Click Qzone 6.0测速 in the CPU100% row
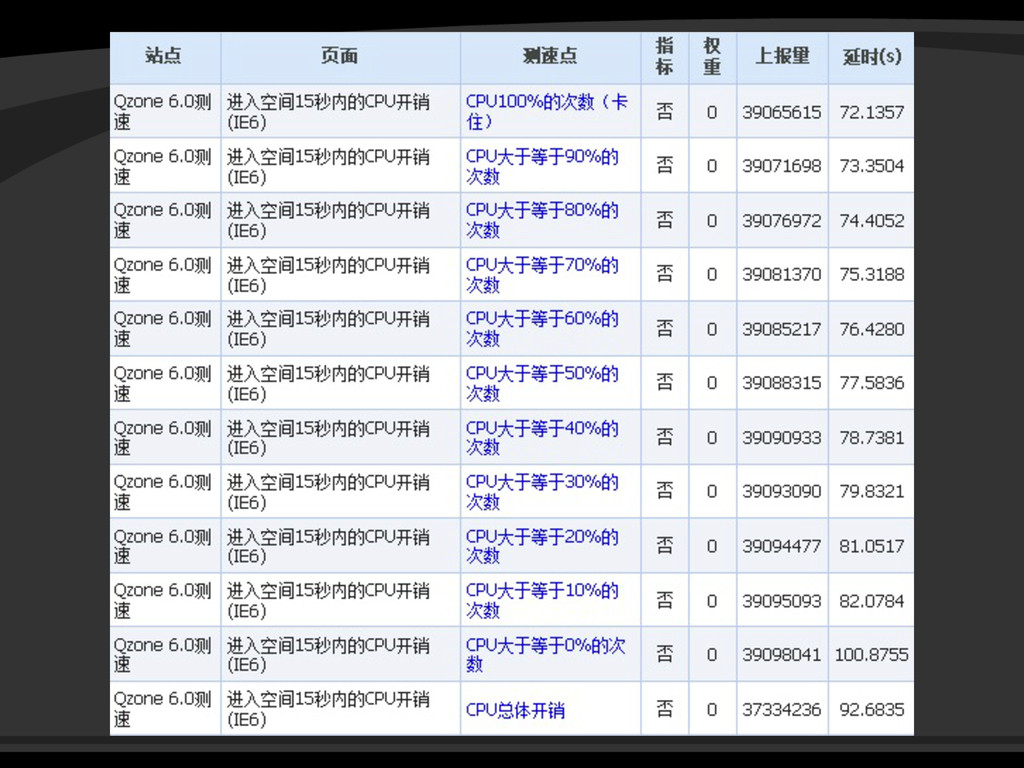The image size is (1024, 768). click(x=162, y=112)
